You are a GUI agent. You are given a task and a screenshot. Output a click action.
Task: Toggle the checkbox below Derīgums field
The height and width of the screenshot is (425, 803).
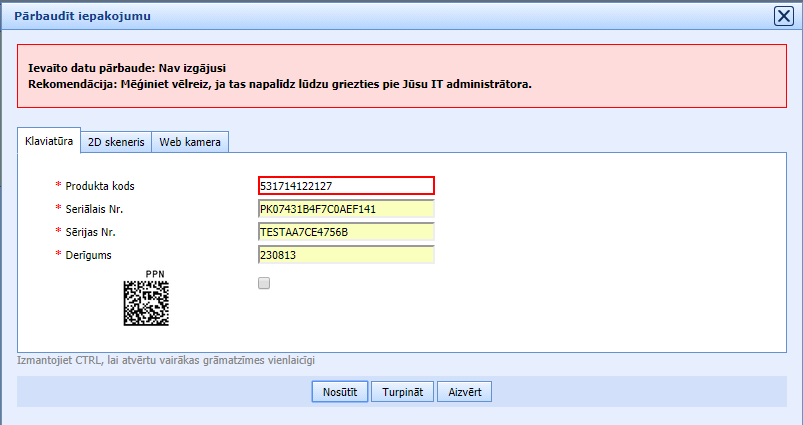click(x=264, y=283)
